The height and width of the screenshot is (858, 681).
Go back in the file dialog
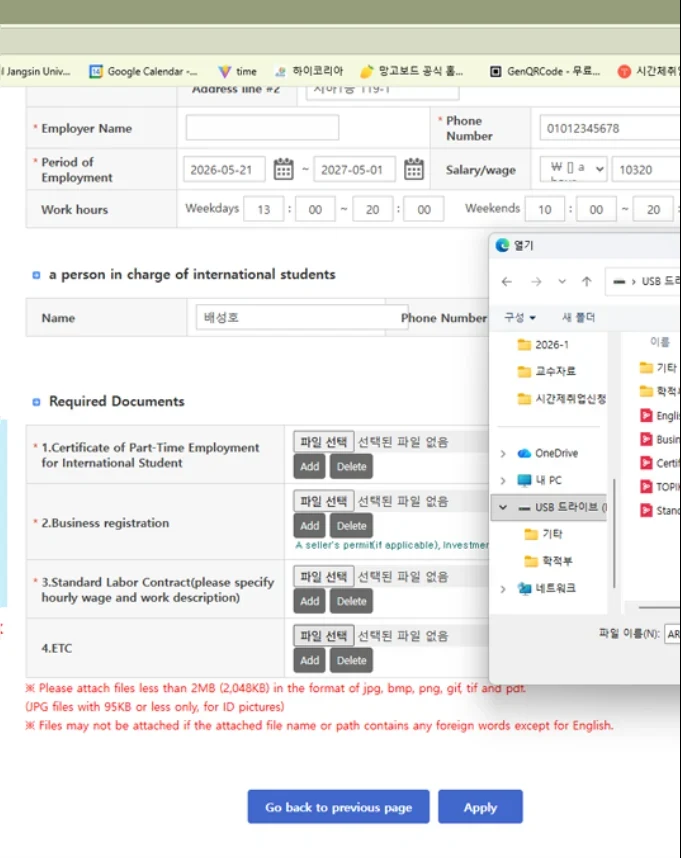click(507, 281)
